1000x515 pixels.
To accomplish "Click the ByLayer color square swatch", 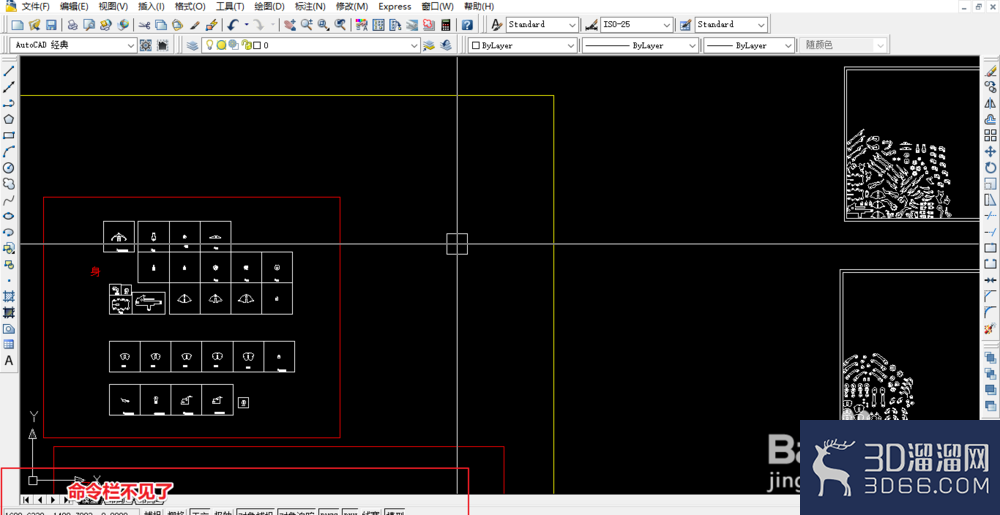I will (476, 45).
